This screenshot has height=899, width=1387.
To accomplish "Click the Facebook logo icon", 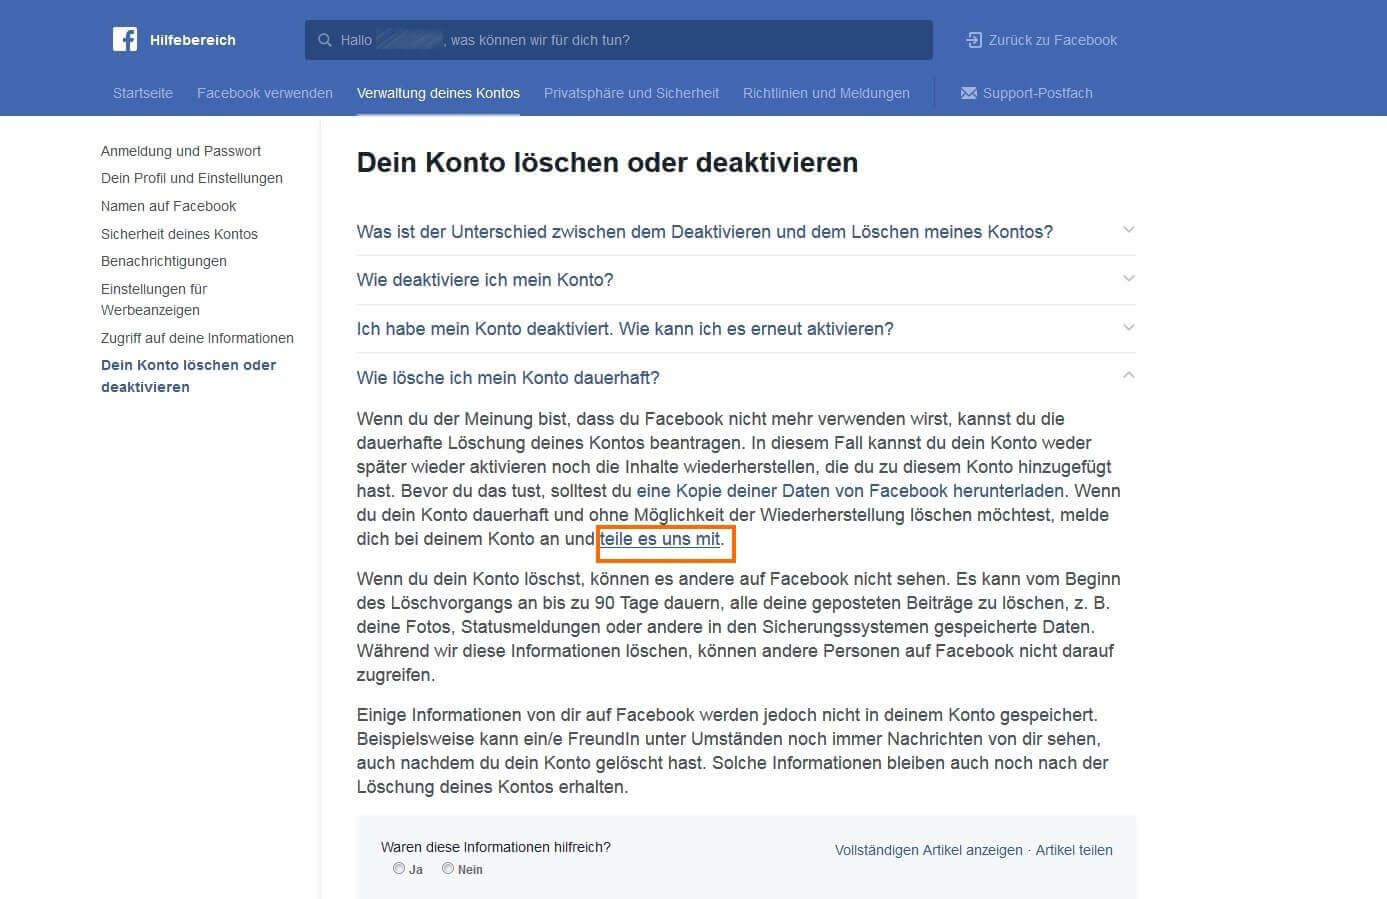I will [x=125, y=39].
